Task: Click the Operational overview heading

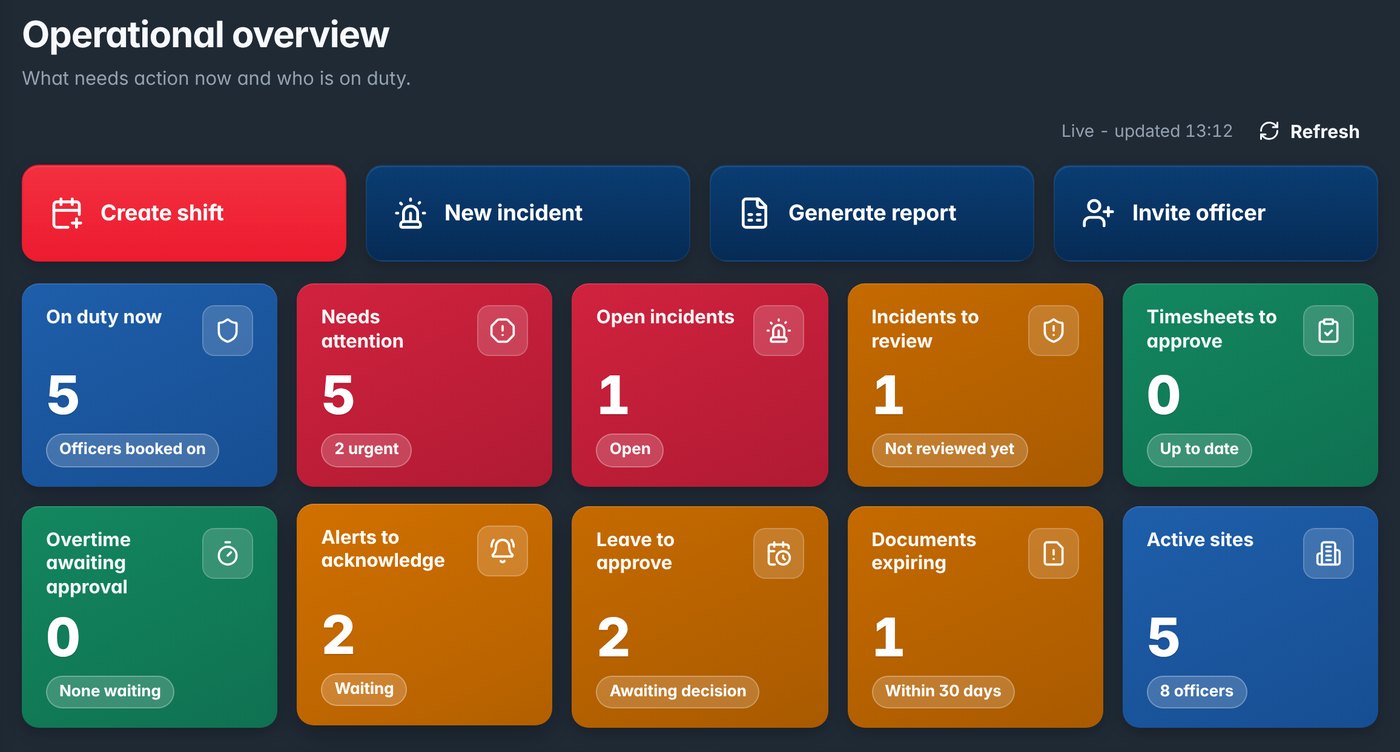Action: point(206,35)
